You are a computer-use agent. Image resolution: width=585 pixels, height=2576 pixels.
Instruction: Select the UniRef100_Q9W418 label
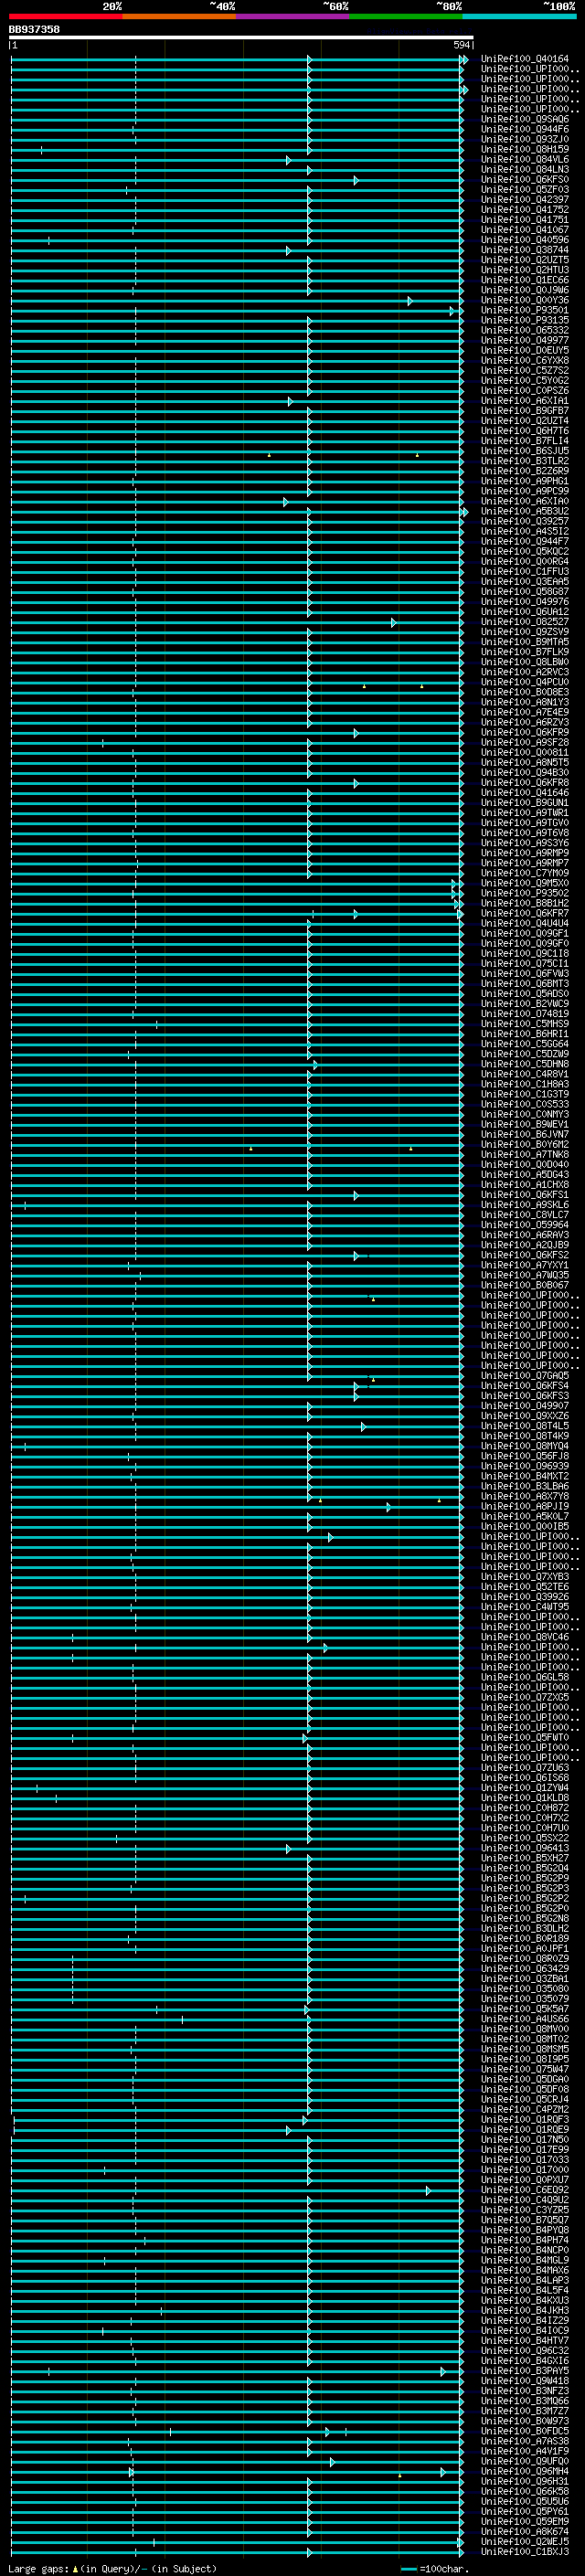coord(525,2381)
